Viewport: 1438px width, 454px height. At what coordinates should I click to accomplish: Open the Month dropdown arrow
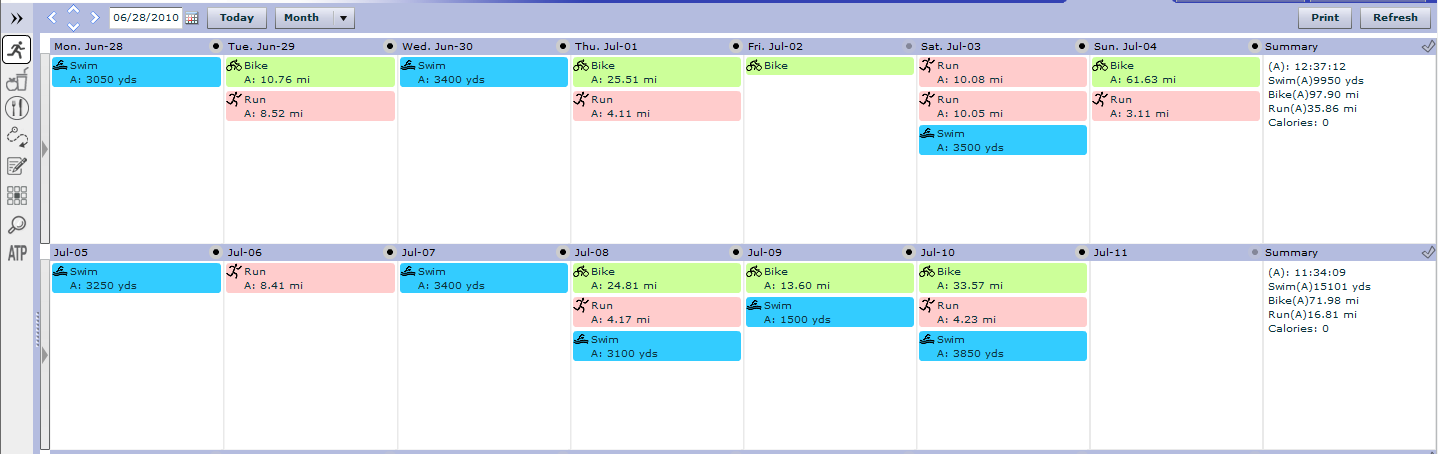(x=343, y=17)
